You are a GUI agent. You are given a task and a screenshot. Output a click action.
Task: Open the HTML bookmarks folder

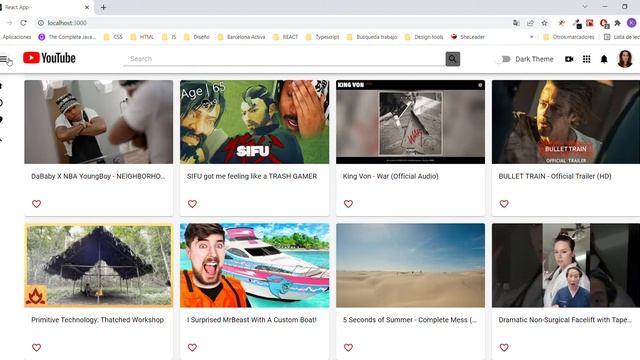(x=142, y=37)
